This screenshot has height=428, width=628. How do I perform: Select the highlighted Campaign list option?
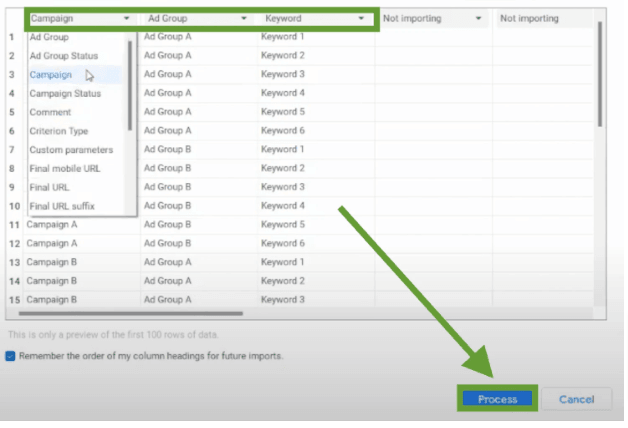[x=51, y=75]
